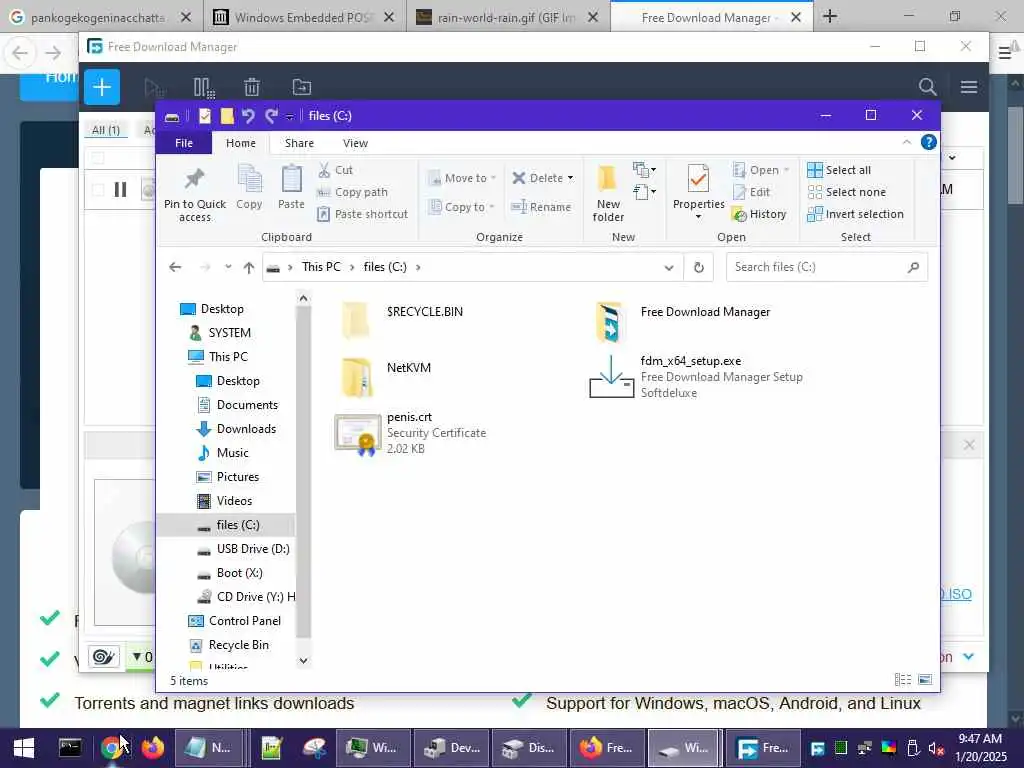Image resolution: width=1024 pixels, height=768 pixels.
Task: Open the New item dropdown icon
Action: (644, 170)
